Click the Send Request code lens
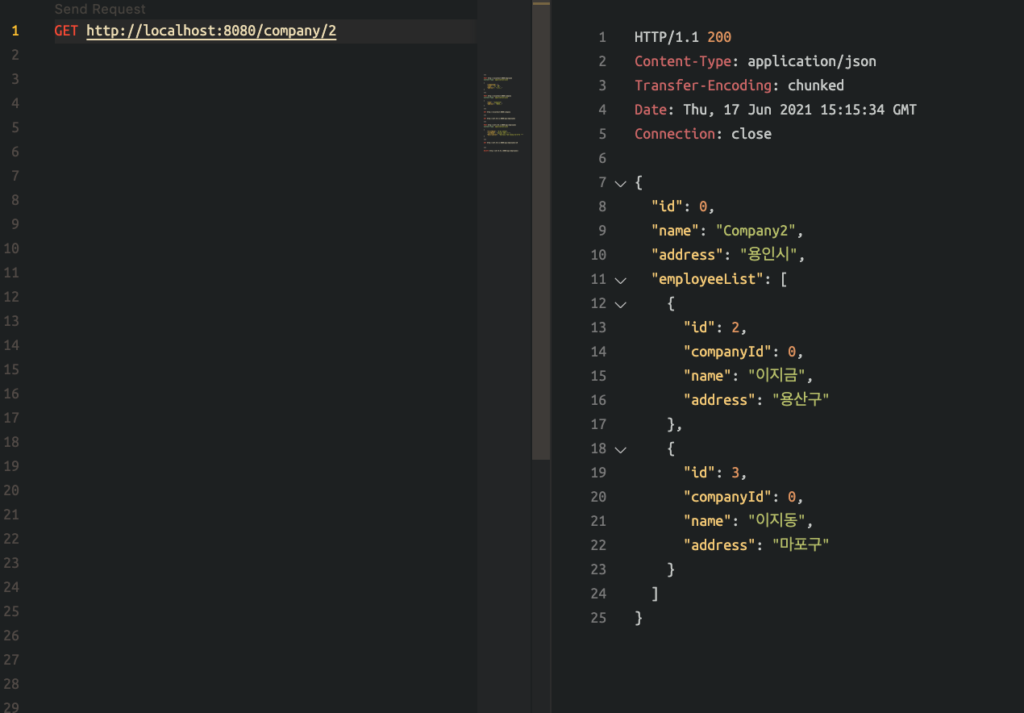This screenshot has height=713, width=1024. pyautogui.click(x=100, y=9)
